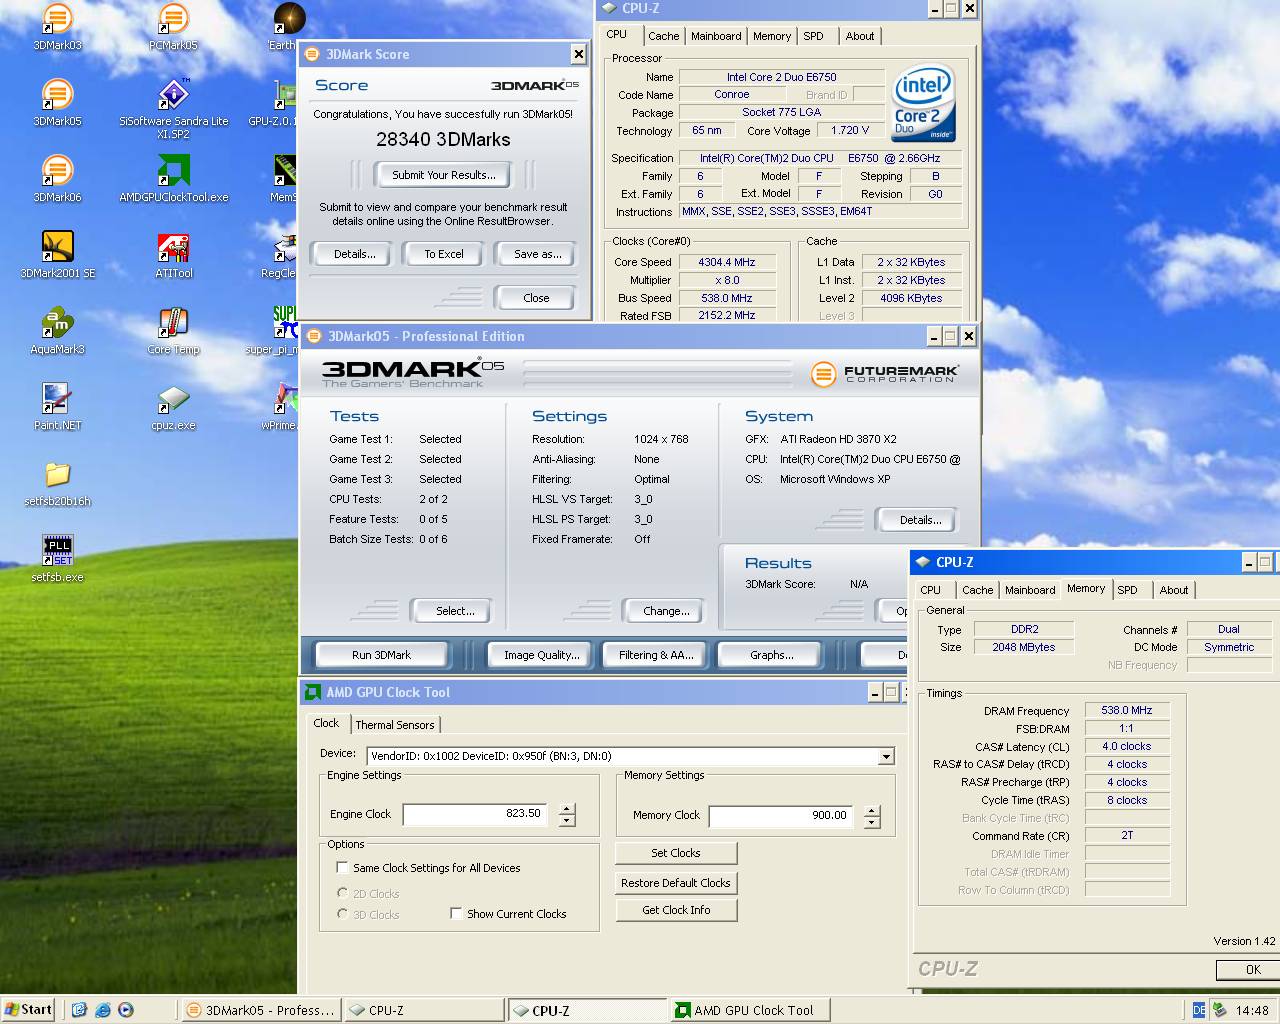This screenshot has height=1024, width=1280.
Task: Click DRAM Frequency 538.0 MHz value
Action: point(1127,710)
